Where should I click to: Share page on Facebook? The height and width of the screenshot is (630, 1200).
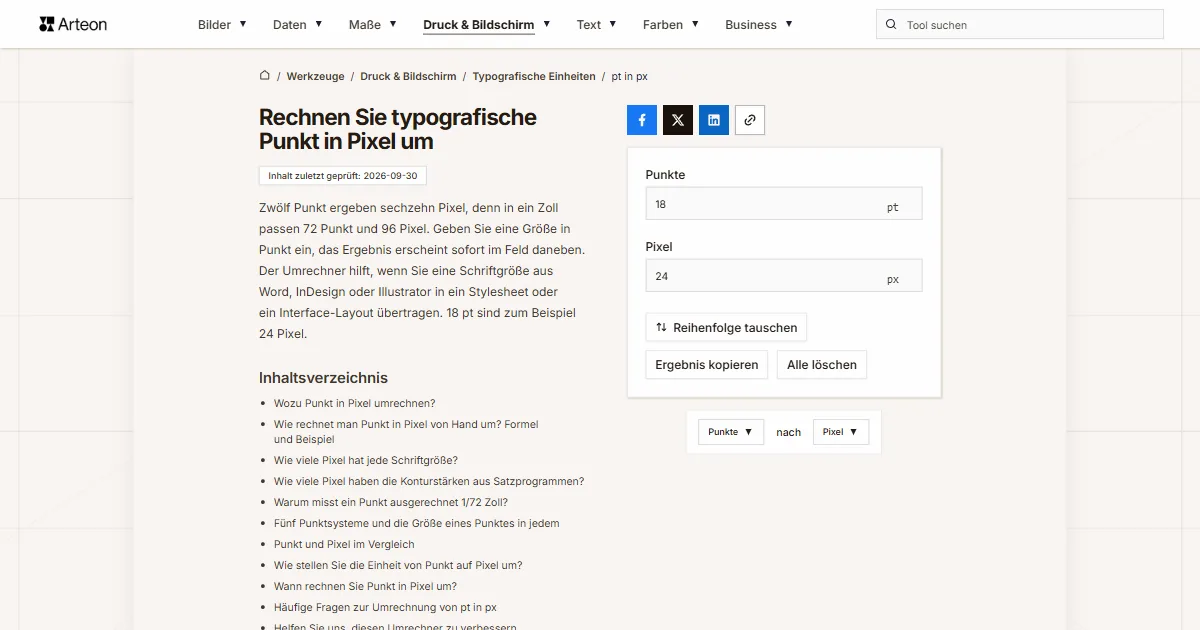pos(642,120)
